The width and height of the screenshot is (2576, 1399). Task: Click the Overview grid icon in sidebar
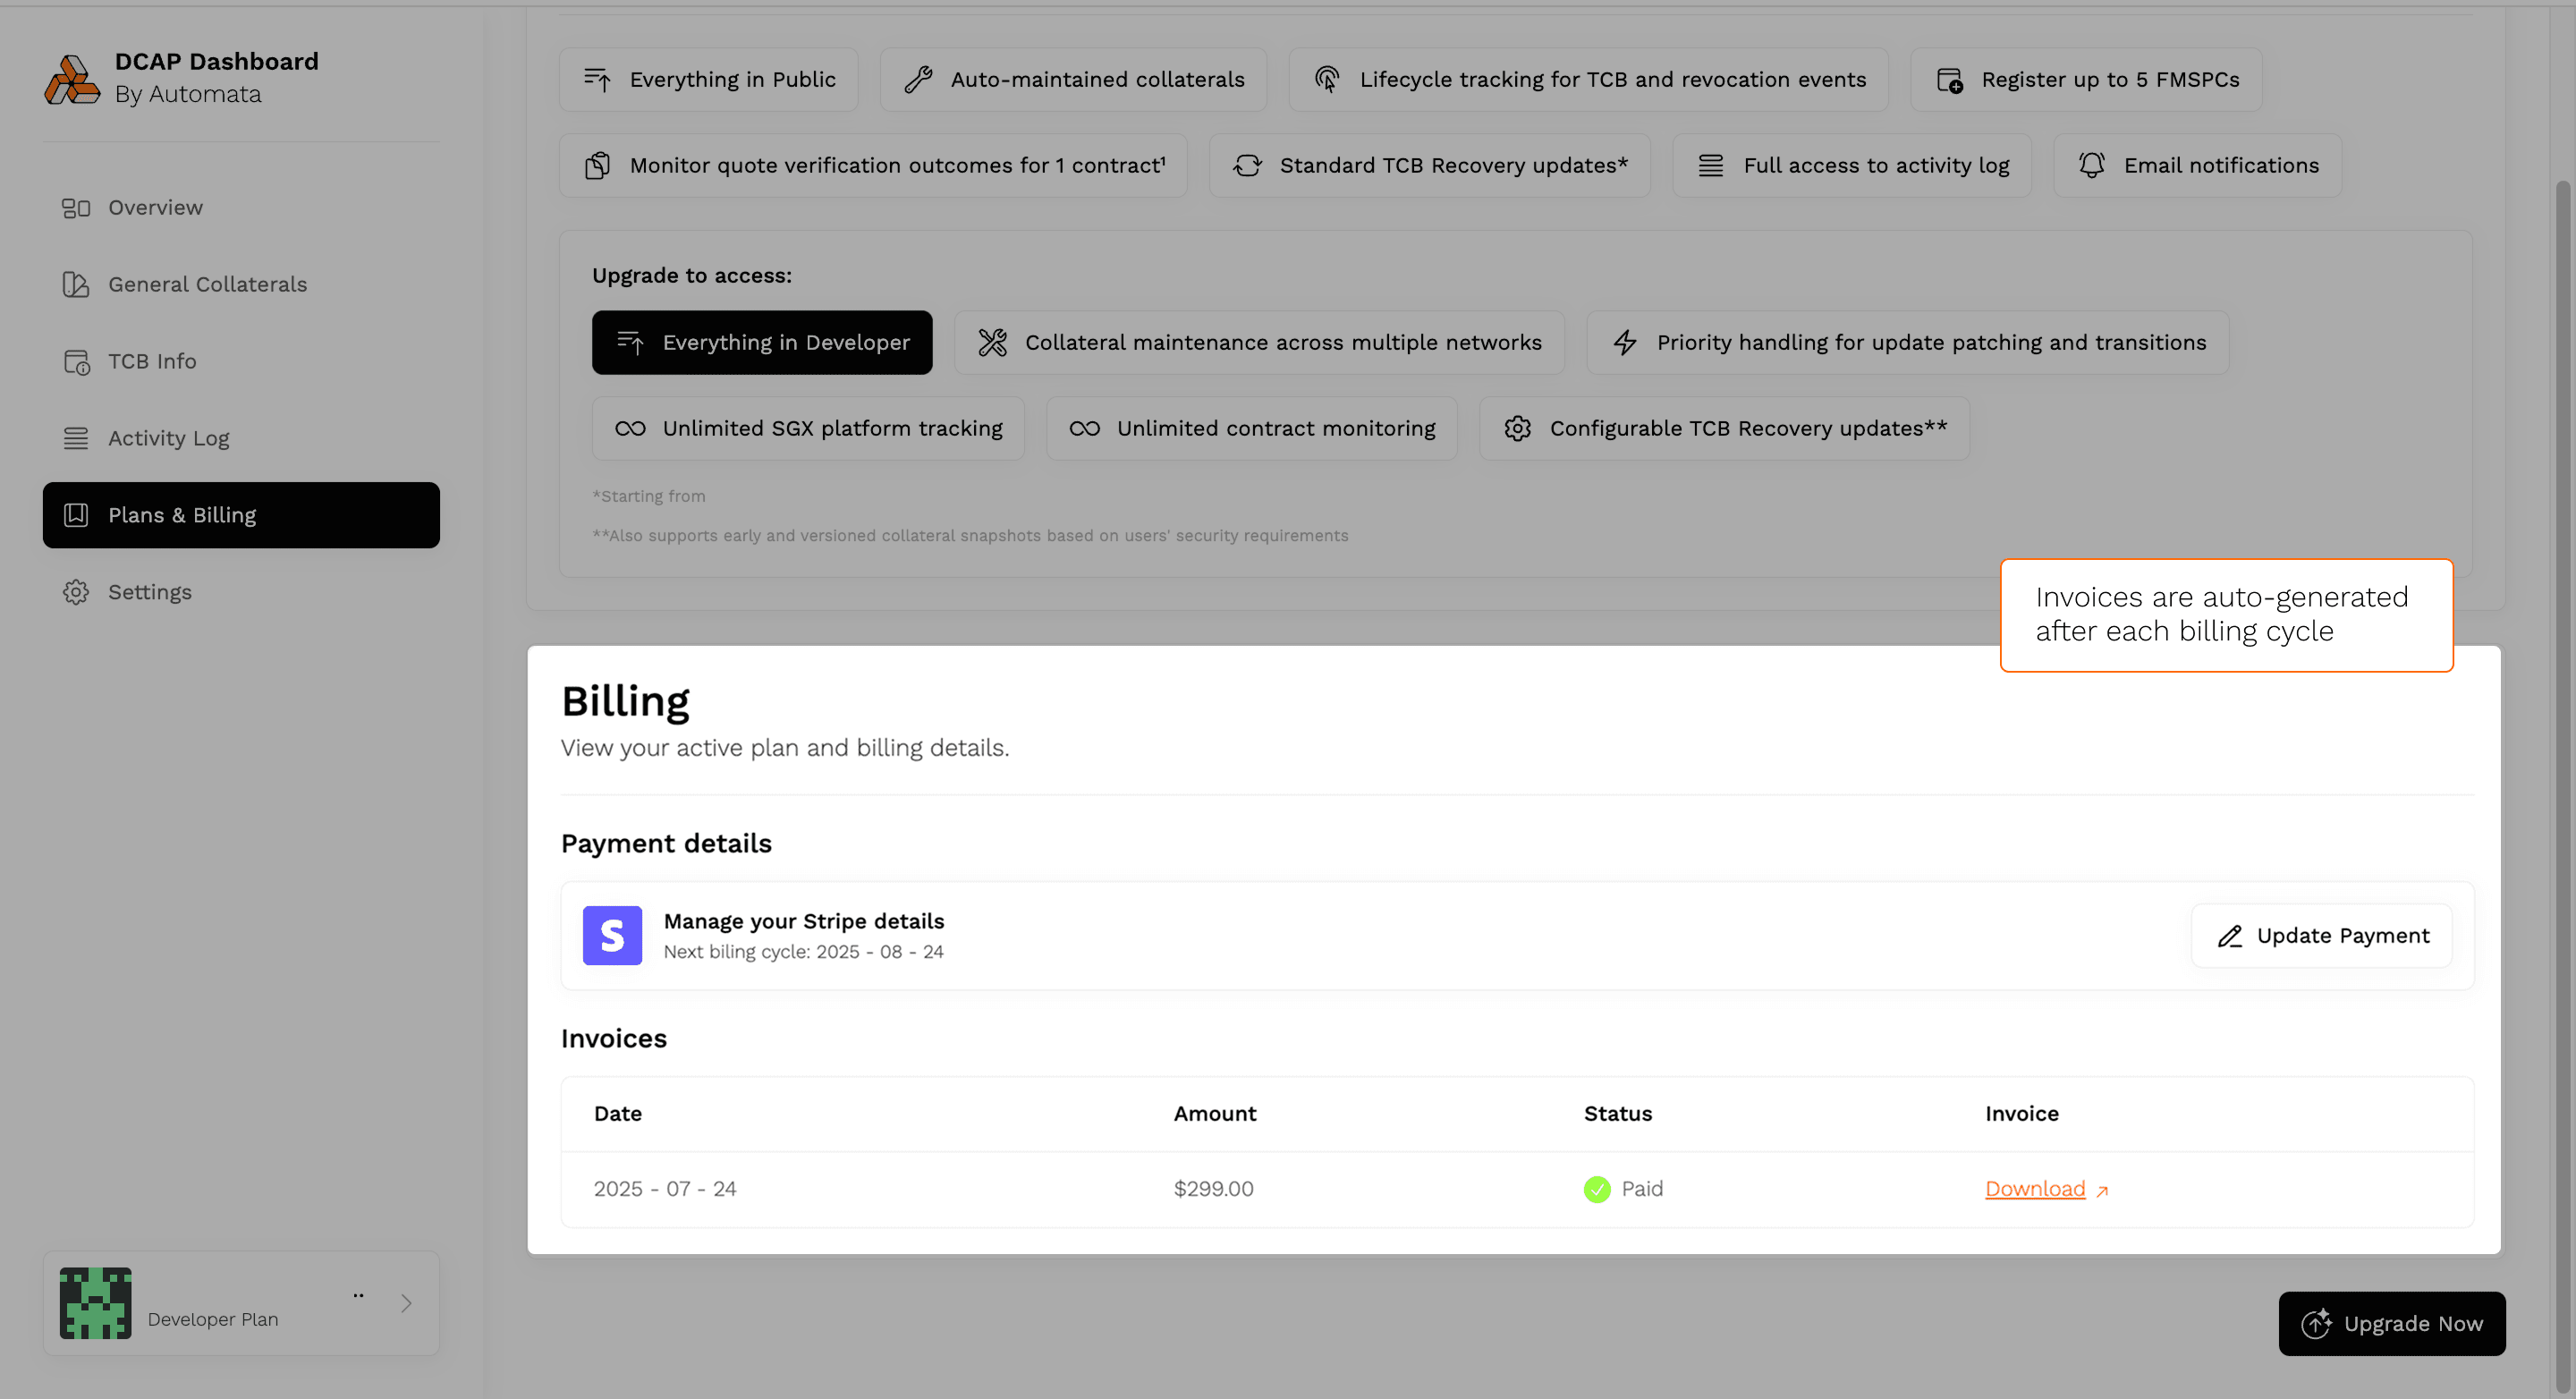pos(76,207)
